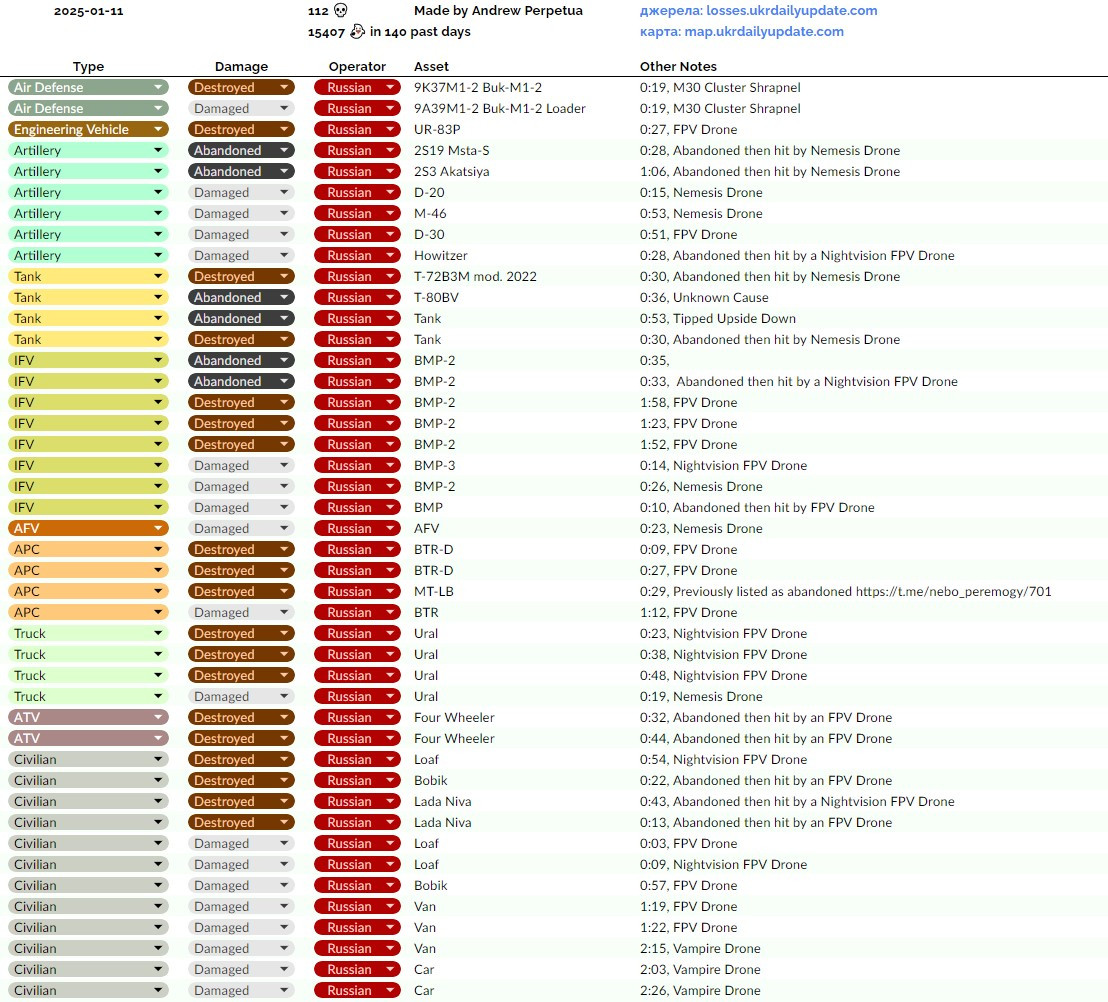
Task: Open Operator dropdown in the D-30 row
Action: coord(358,235)
